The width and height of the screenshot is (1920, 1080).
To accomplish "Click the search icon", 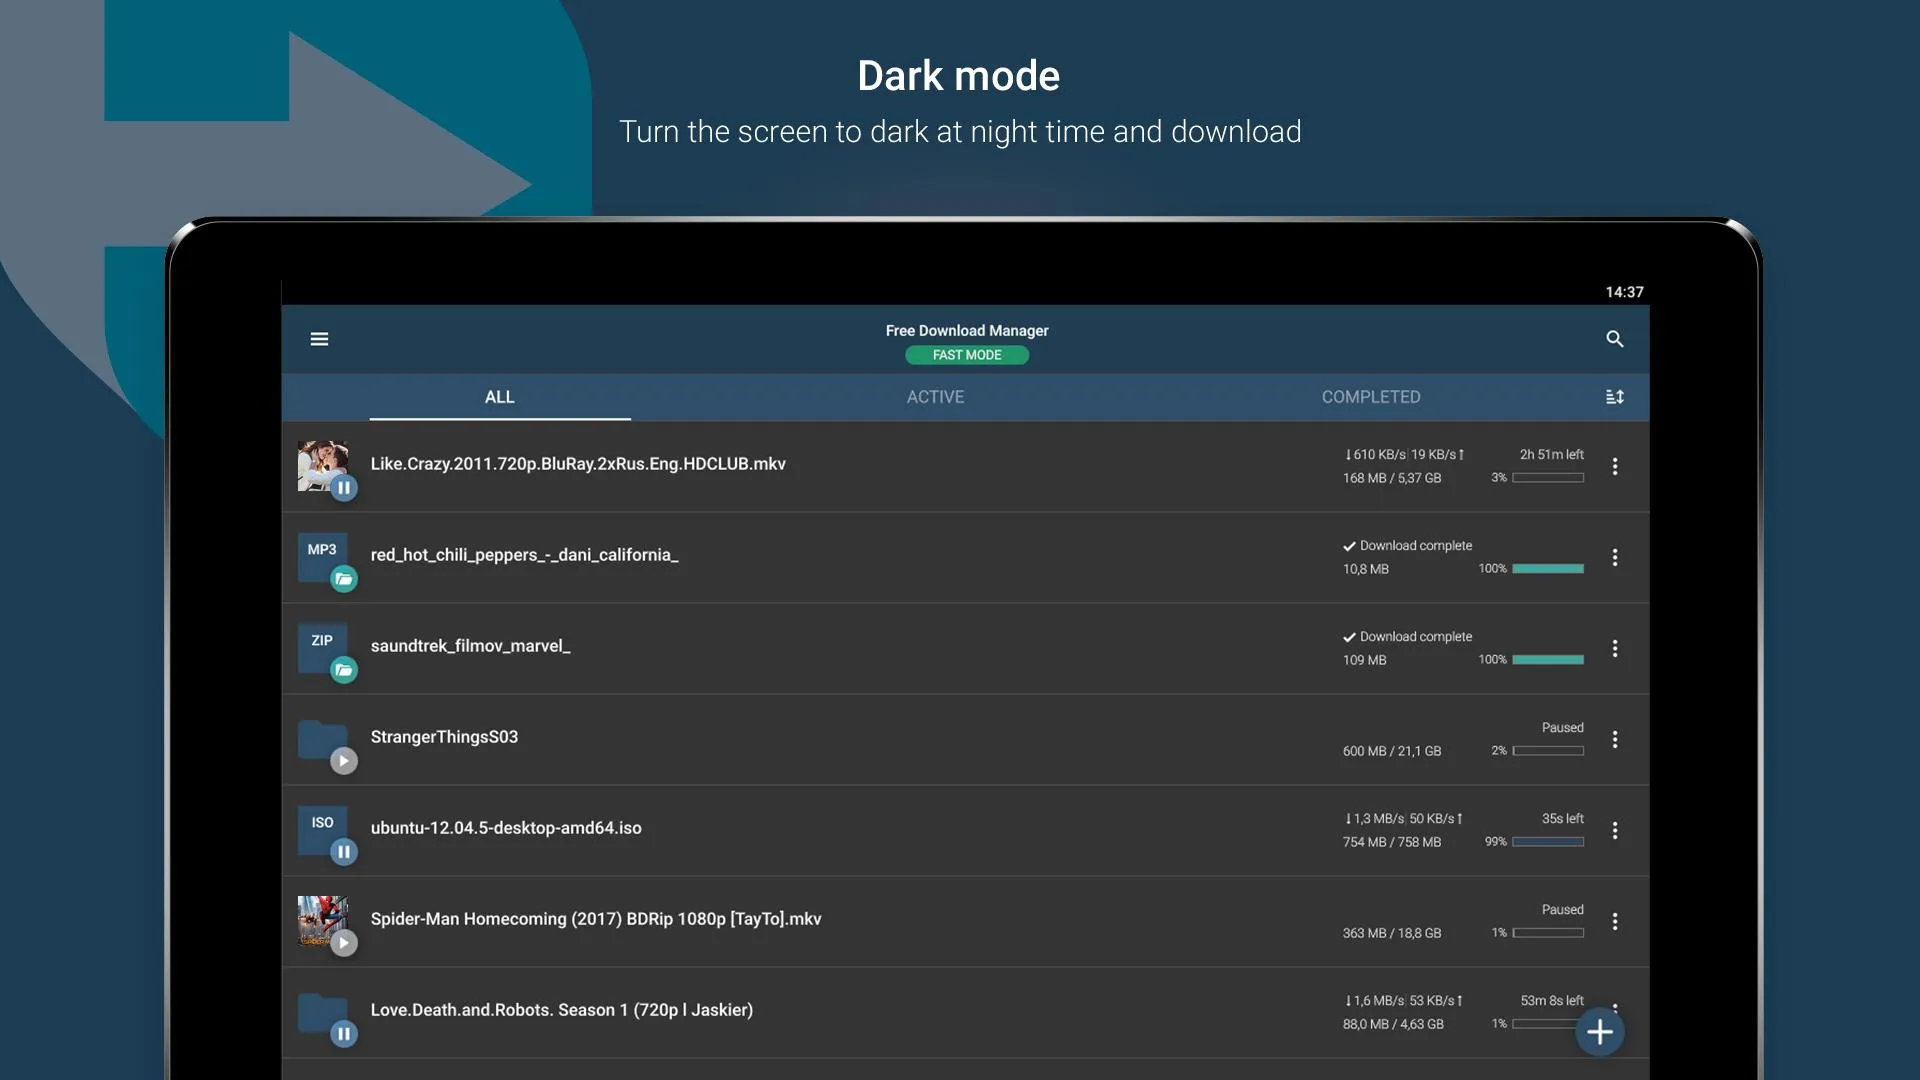I will (1615, 339).
